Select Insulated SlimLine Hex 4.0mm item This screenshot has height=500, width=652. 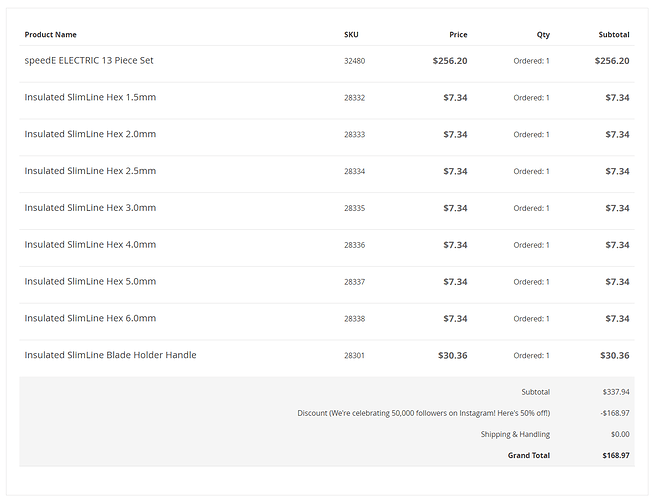(x=90, y=245)
